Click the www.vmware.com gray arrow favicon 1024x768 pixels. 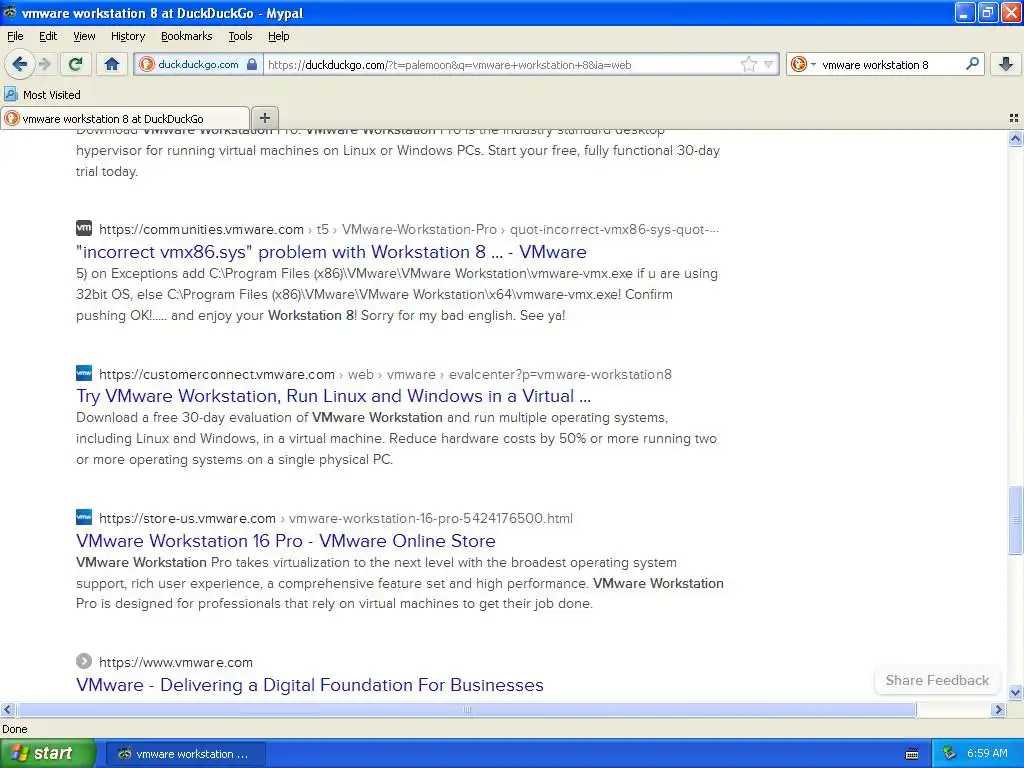click(84, 661)
